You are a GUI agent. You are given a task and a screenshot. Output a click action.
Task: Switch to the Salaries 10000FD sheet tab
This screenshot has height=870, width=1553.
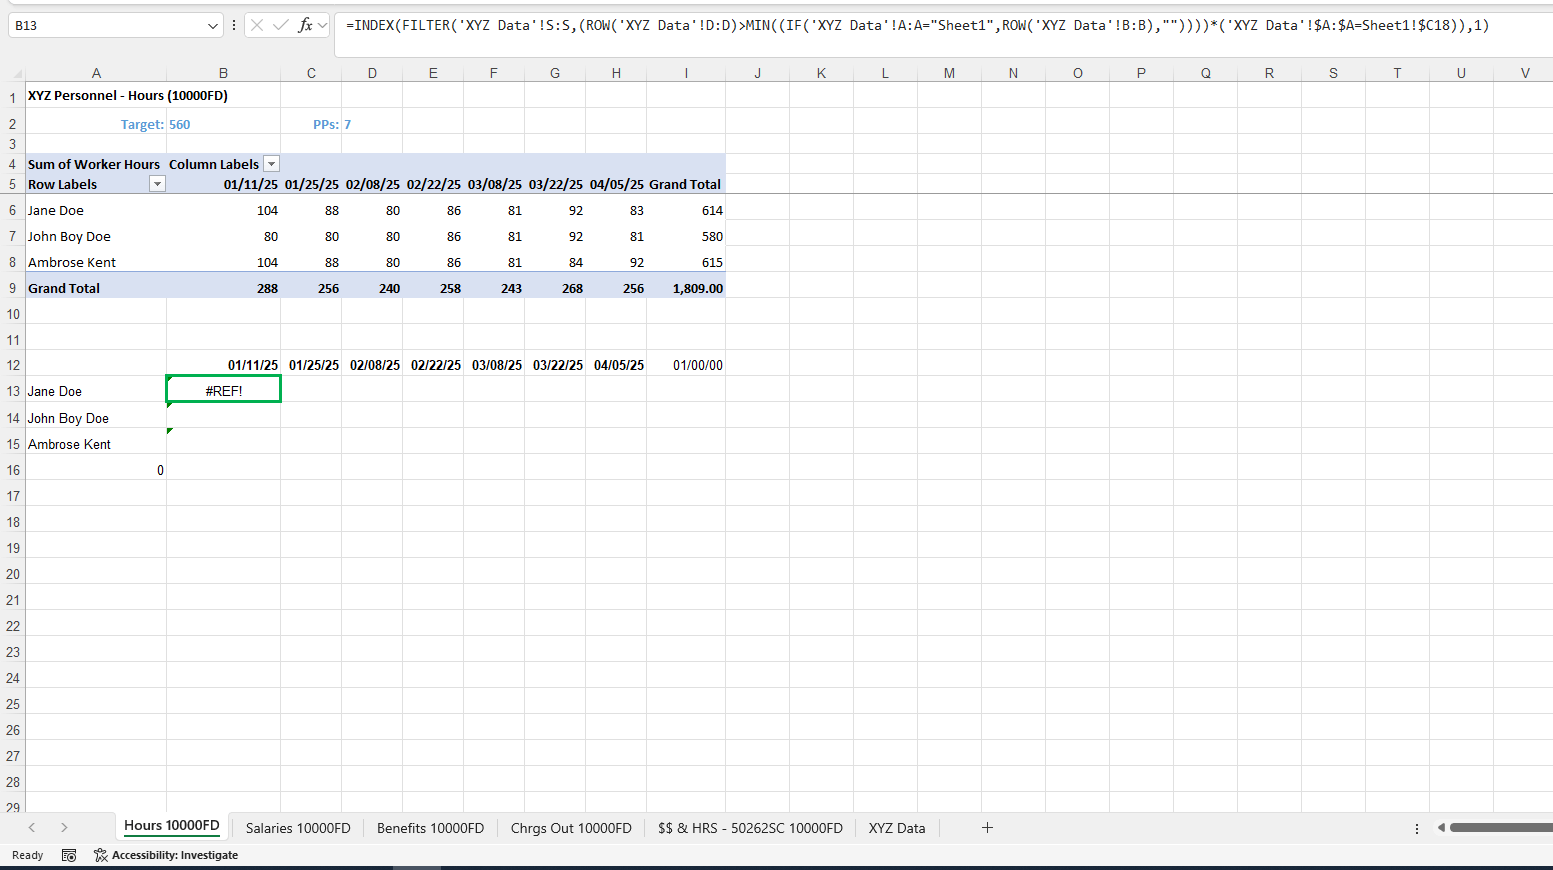point(298,828)
